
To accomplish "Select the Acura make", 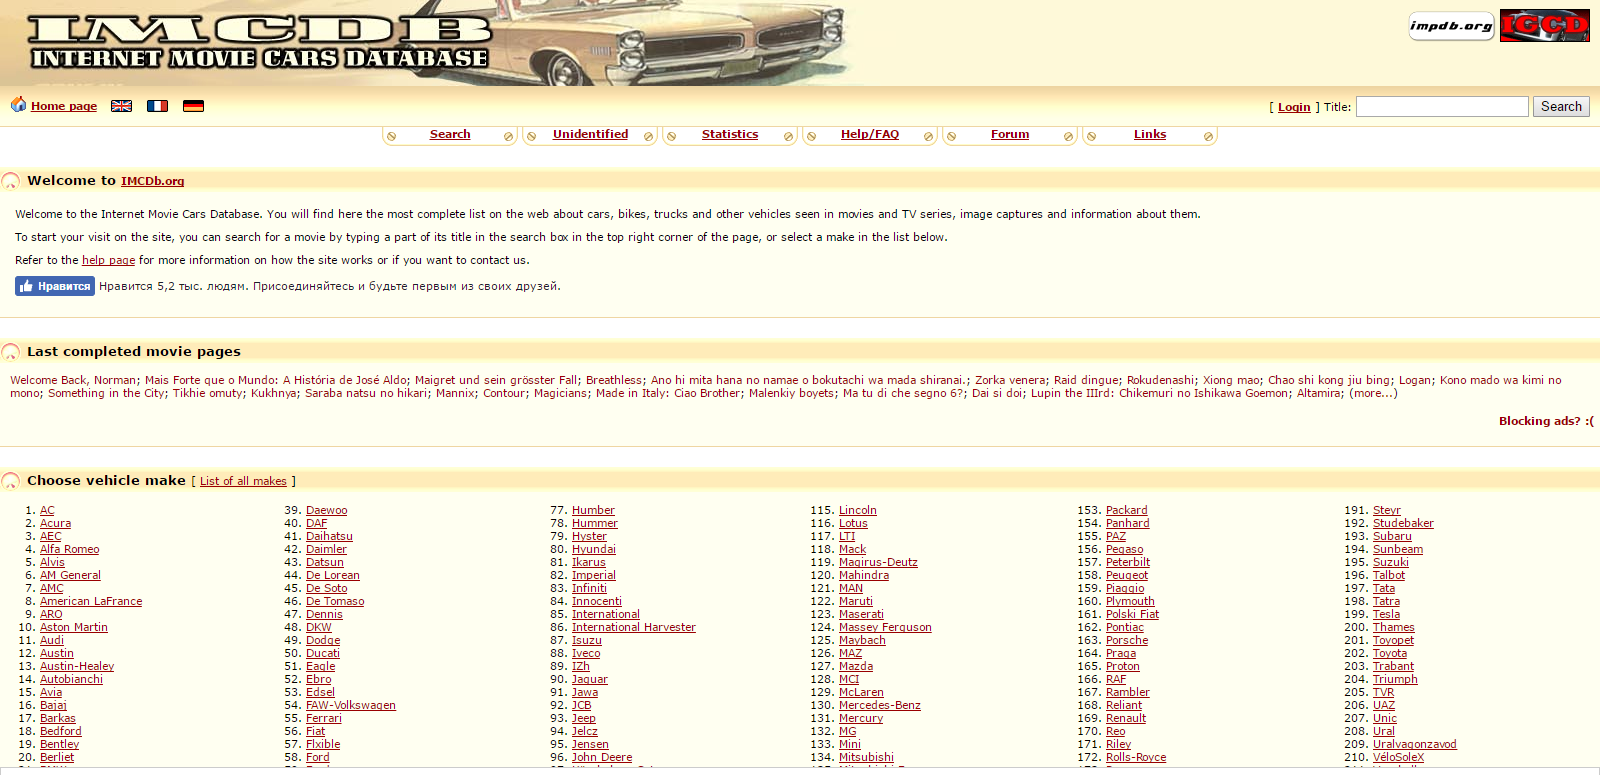I will point(56,523).
